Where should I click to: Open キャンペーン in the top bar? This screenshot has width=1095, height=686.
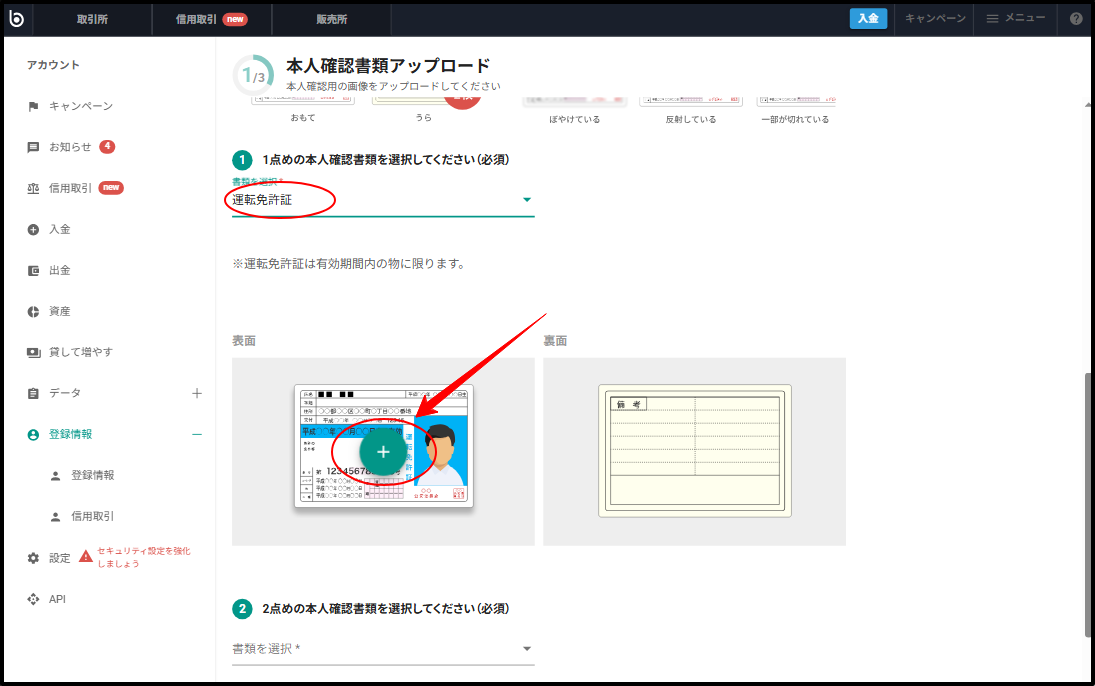(935, 19)
